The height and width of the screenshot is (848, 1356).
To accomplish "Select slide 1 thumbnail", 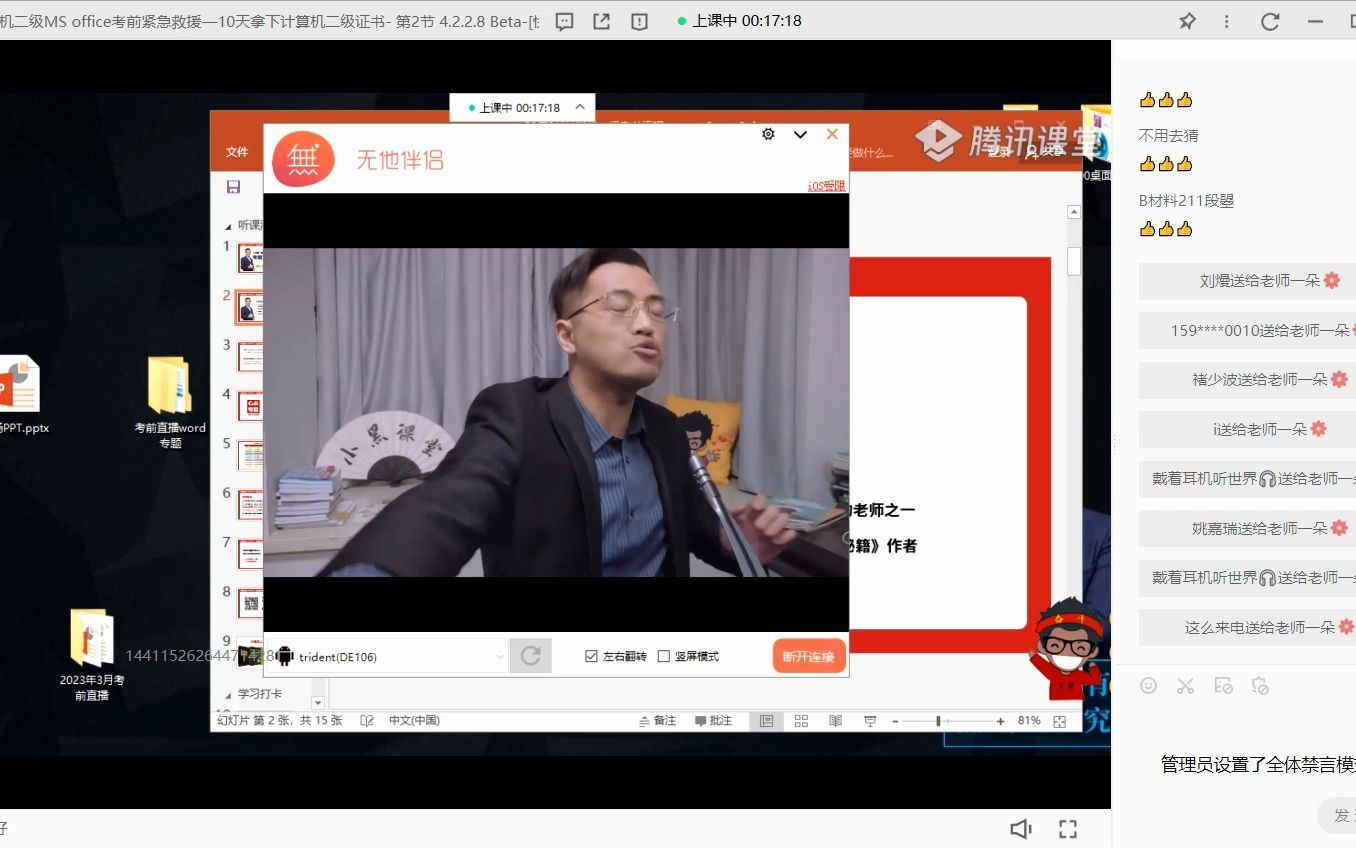I will (x=250, y=258).
